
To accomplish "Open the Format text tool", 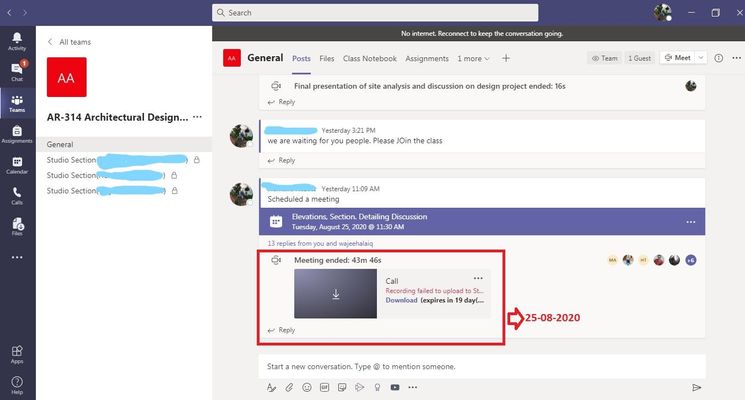I will pos(271,387).
